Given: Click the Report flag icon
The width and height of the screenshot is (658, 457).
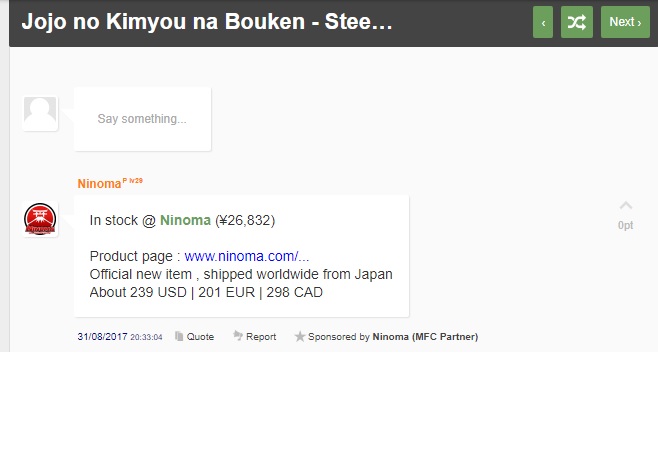Looking at the screenshot, I should [238, 336].
